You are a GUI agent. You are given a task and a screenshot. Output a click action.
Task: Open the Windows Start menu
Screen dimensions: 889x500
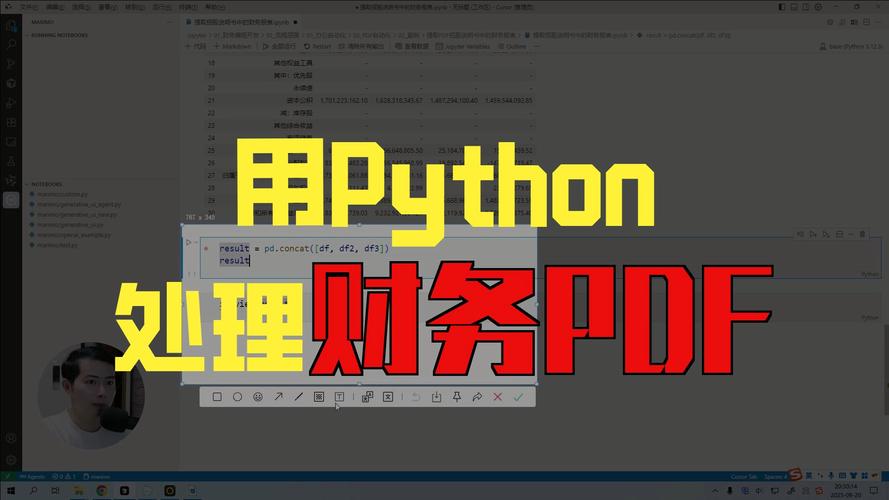11,490
